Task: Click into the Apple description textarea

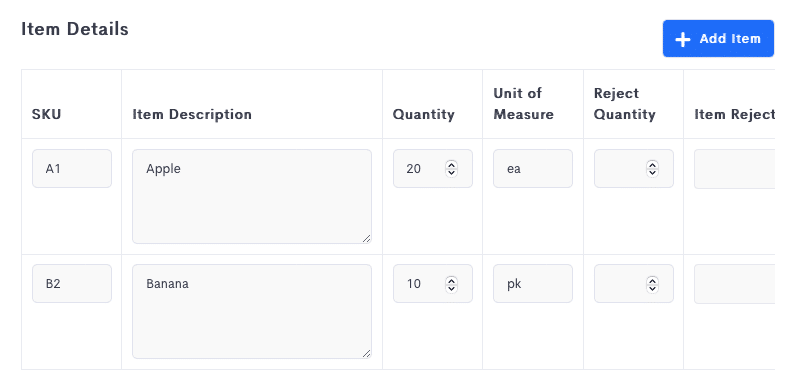Action: pyautogui.click(x=252, y=196)
